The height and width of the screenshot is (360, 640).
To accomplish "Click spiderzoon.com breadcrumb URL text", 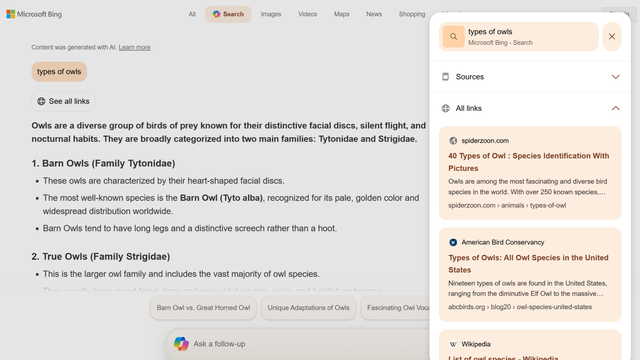I will 507,205.
